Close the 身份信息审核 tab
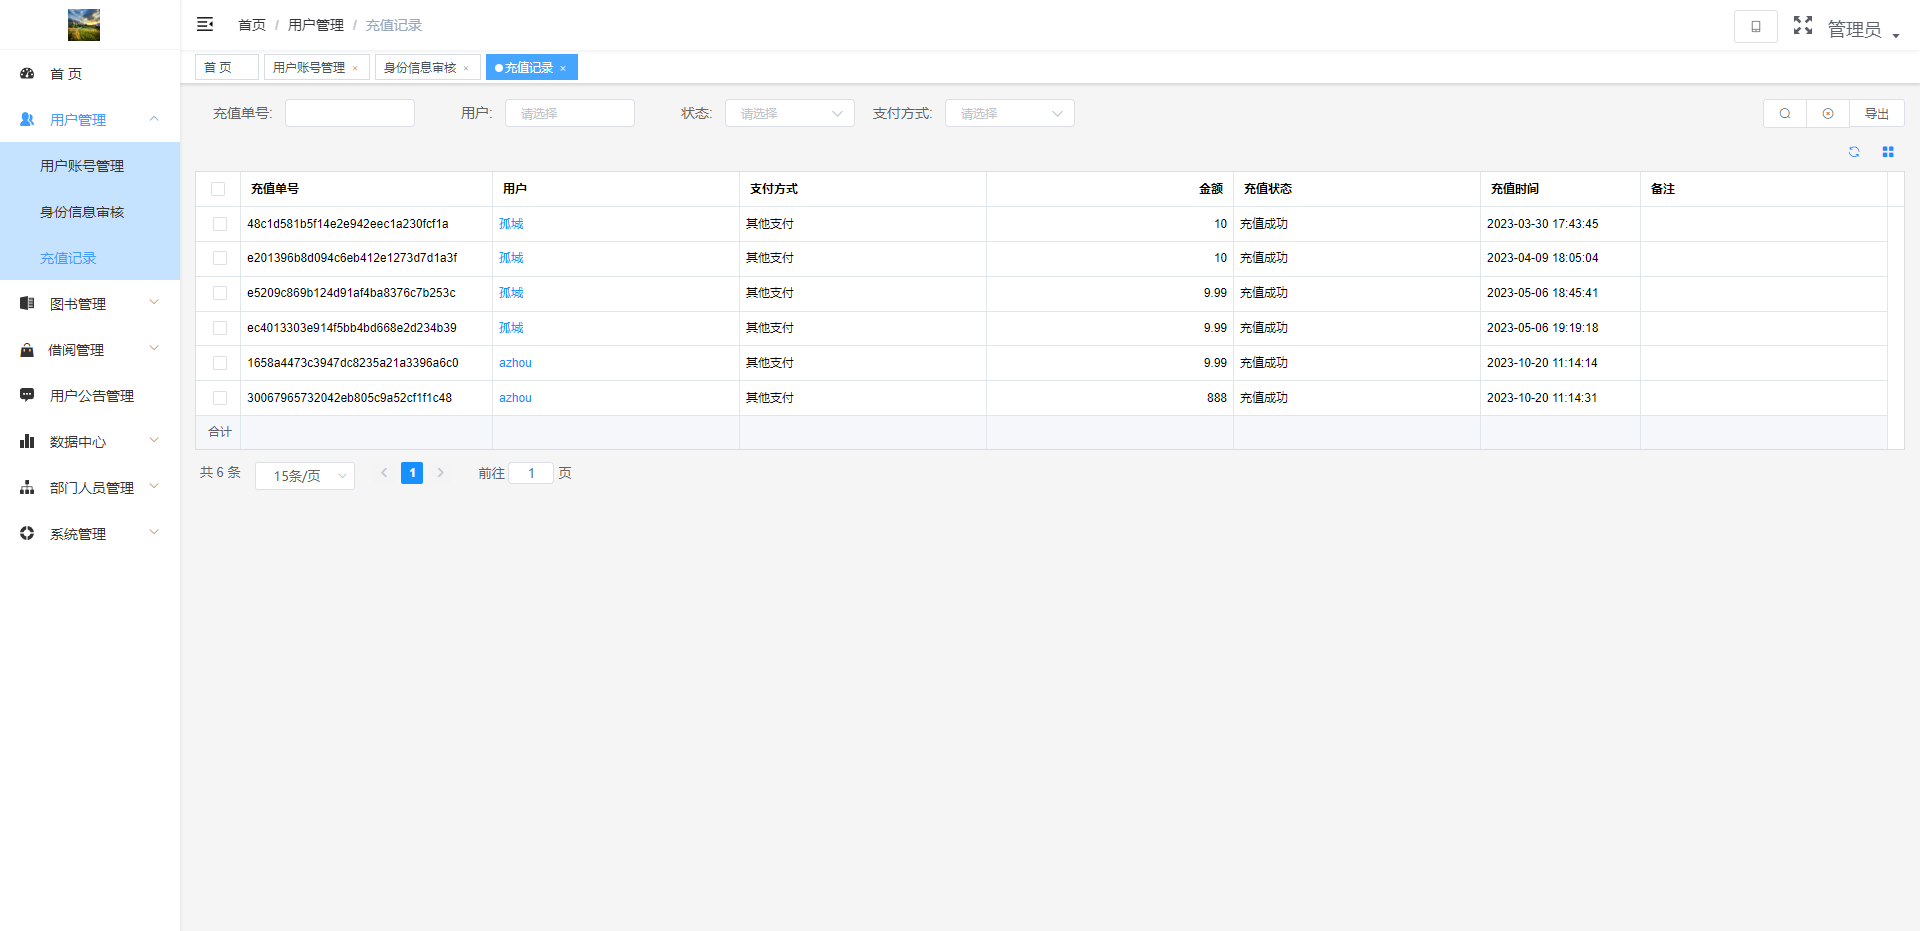Image resolution: width=1920 pixels, height=931 pixels. point(466,69)
